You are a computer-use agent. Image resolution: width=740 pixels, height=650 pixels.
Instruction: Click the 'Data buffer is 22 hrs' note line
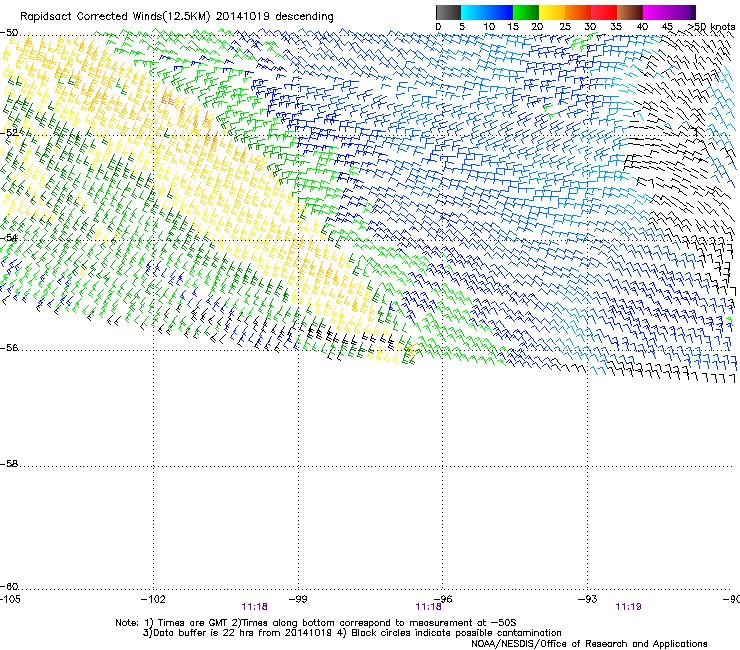(352, 633)
